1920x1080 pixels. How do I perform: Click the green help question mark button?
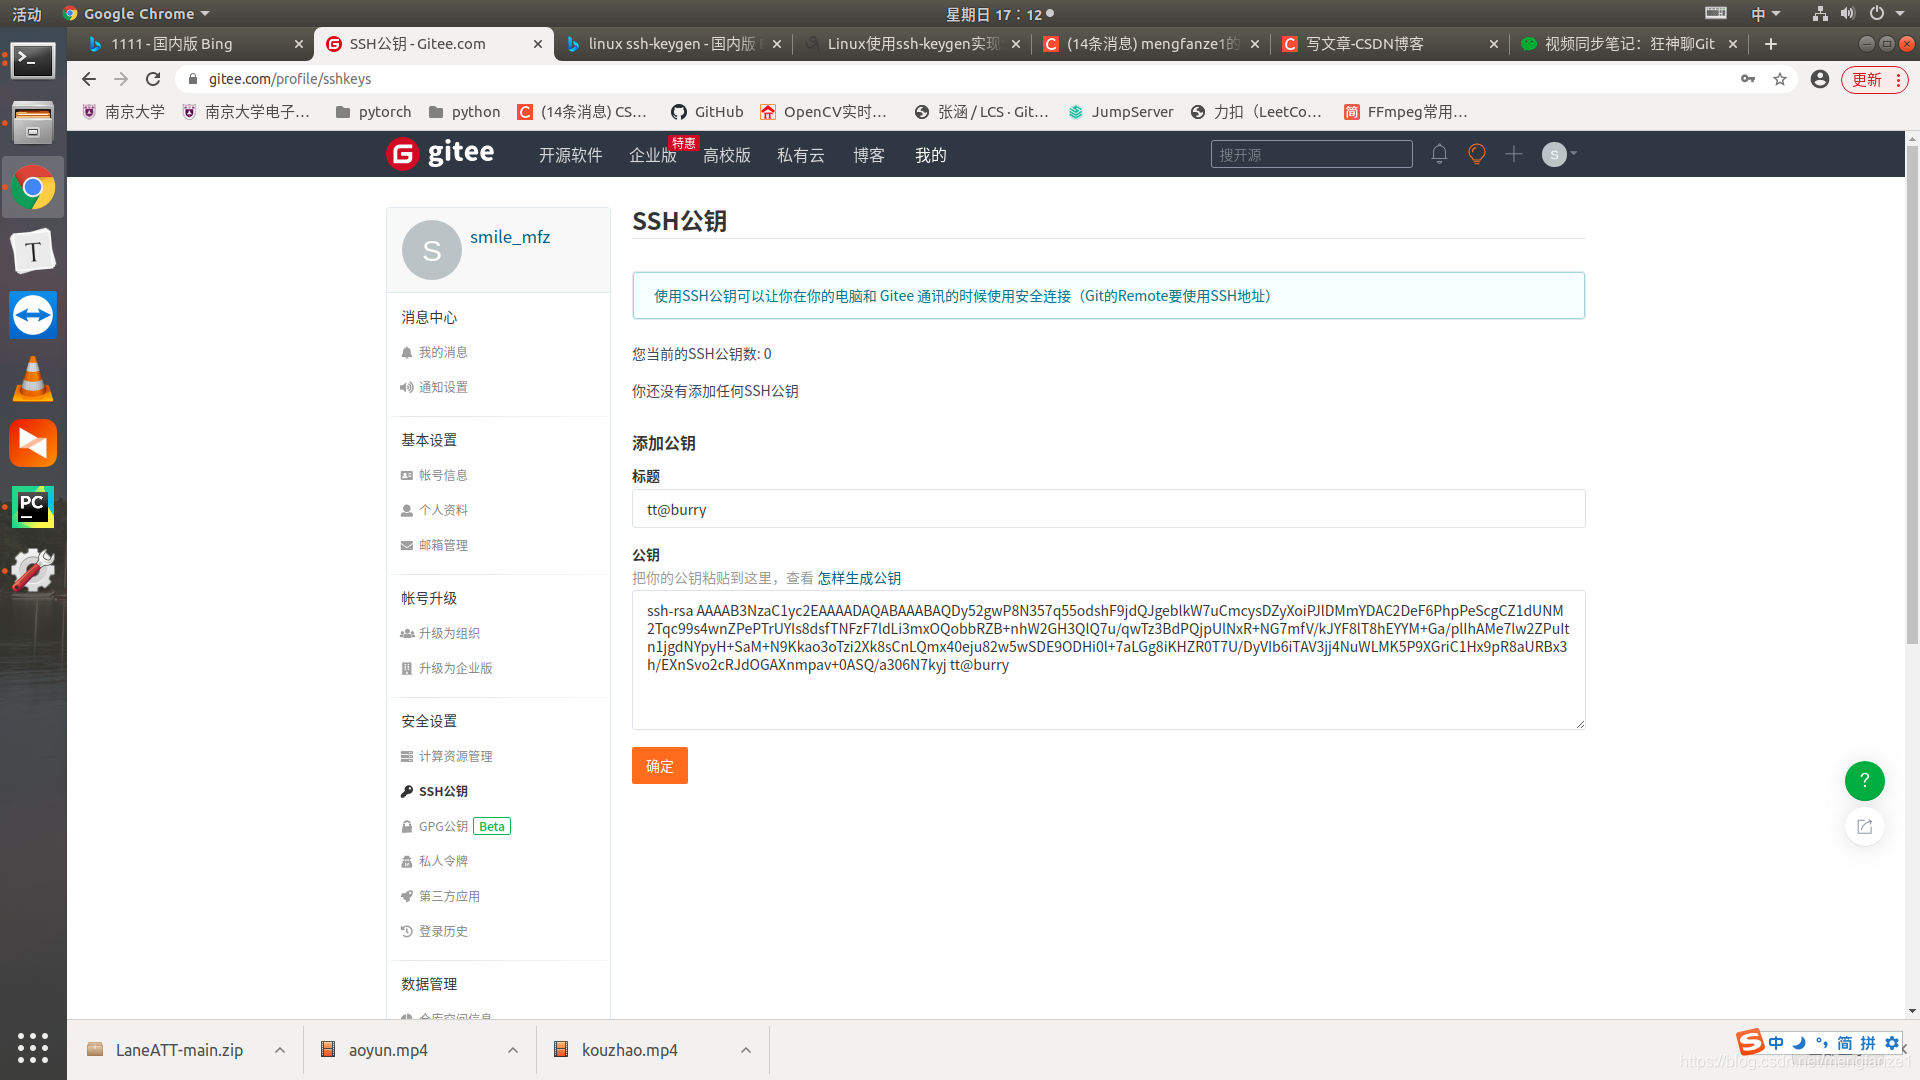[x=1864, y=781]
